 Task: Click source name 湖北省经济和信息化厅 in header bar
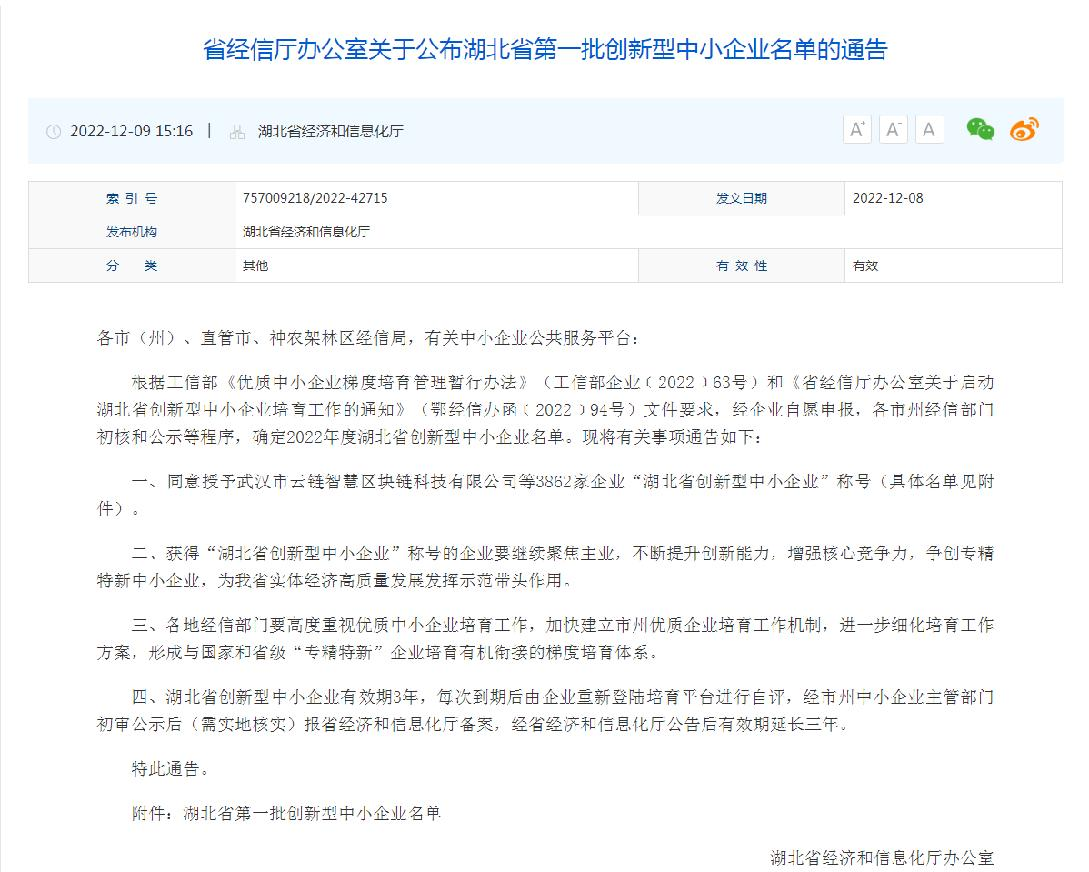click(331, 131)
